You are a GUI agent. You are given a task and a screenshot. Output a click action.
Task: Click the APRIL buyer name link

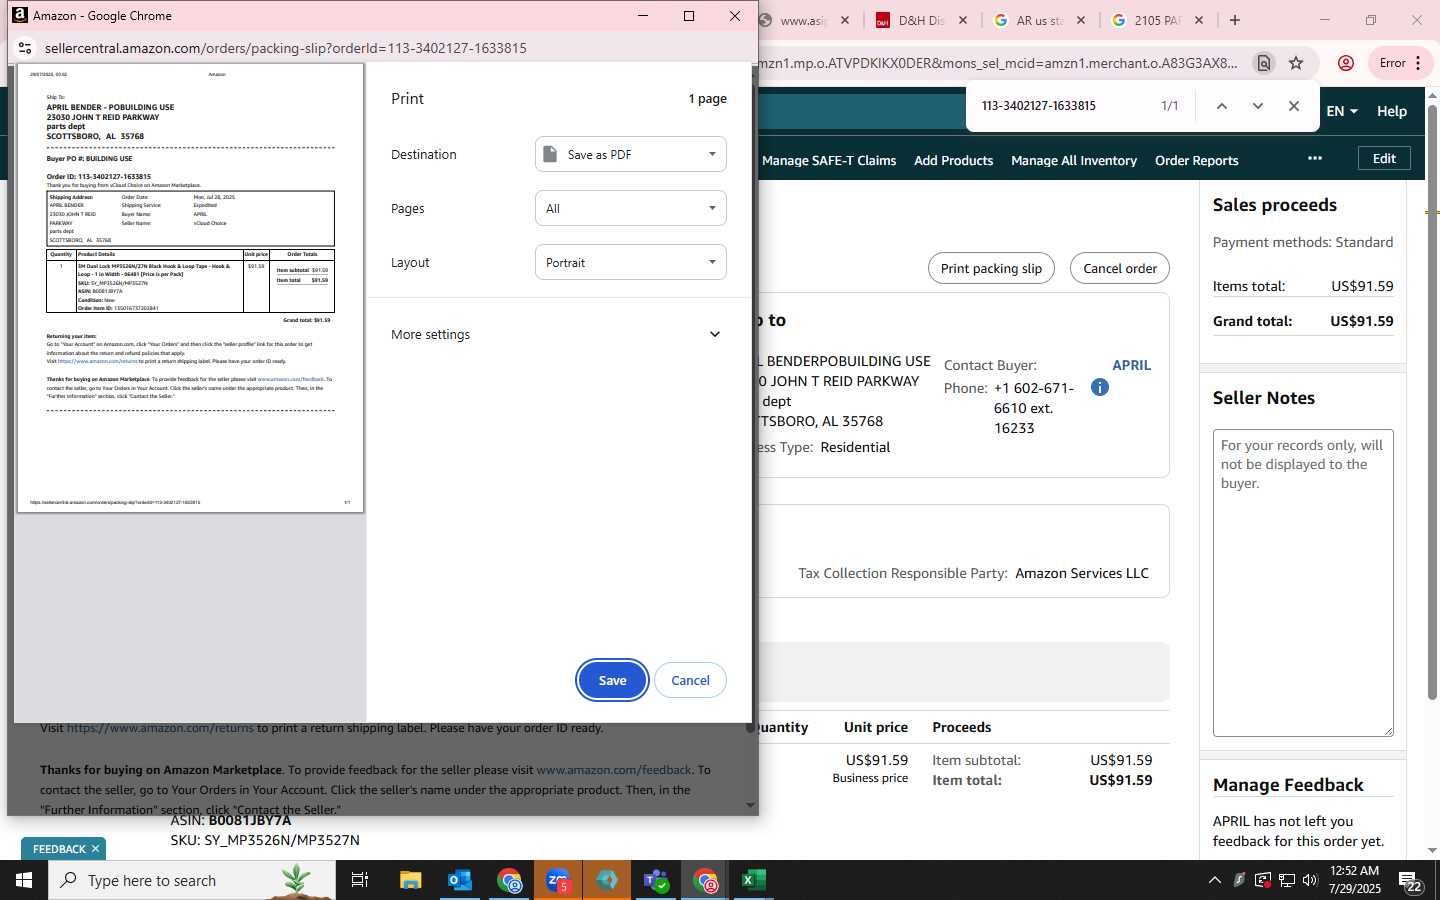pyautogui.click(x=1131, y=365)
